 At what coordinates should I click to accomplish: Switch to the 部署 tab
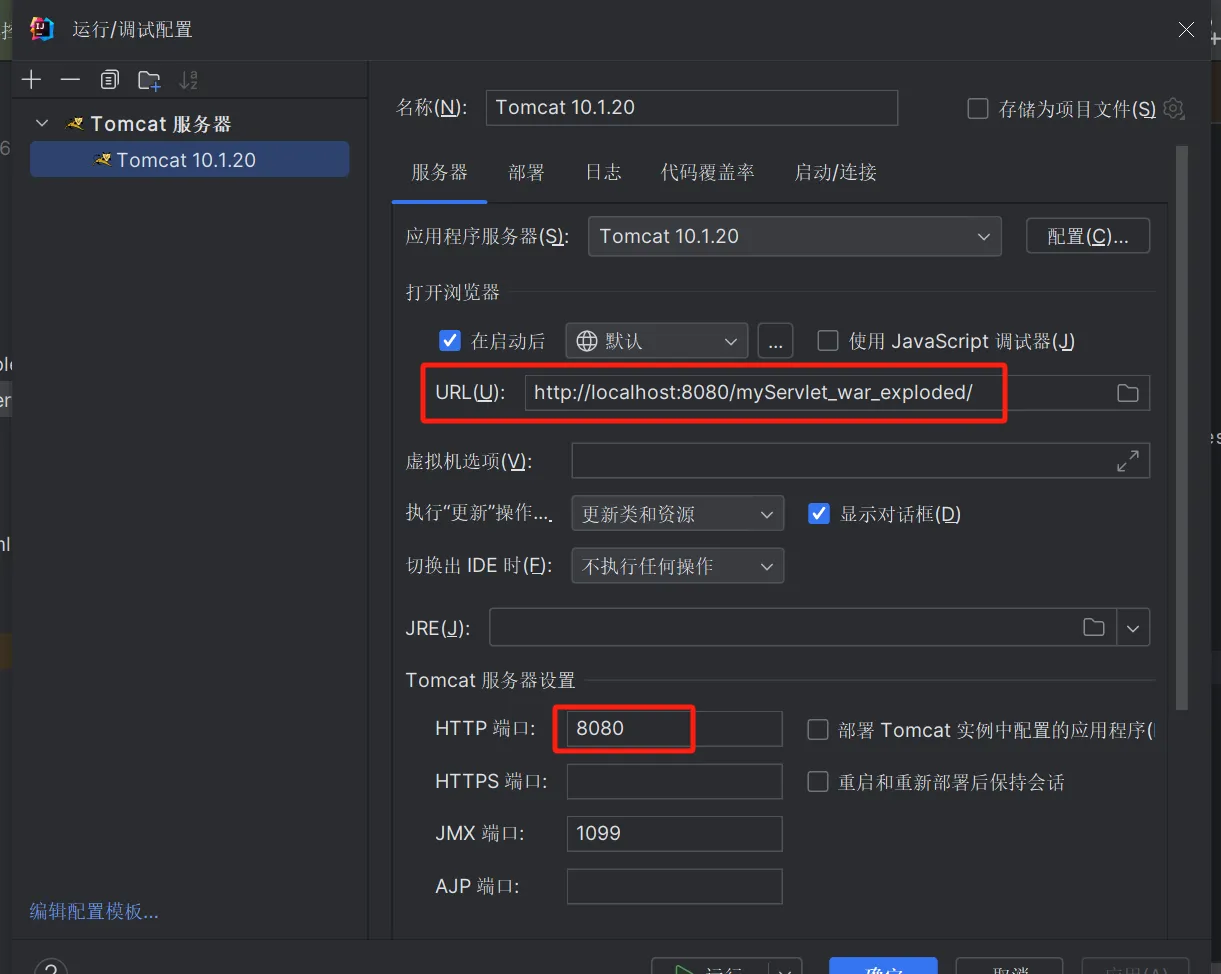(526, 172)
